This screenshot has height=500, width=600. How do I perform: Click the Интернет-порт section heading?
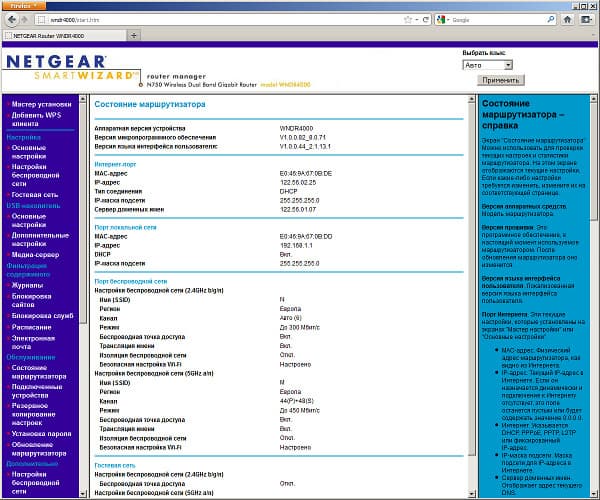click(x=115, y=164)
